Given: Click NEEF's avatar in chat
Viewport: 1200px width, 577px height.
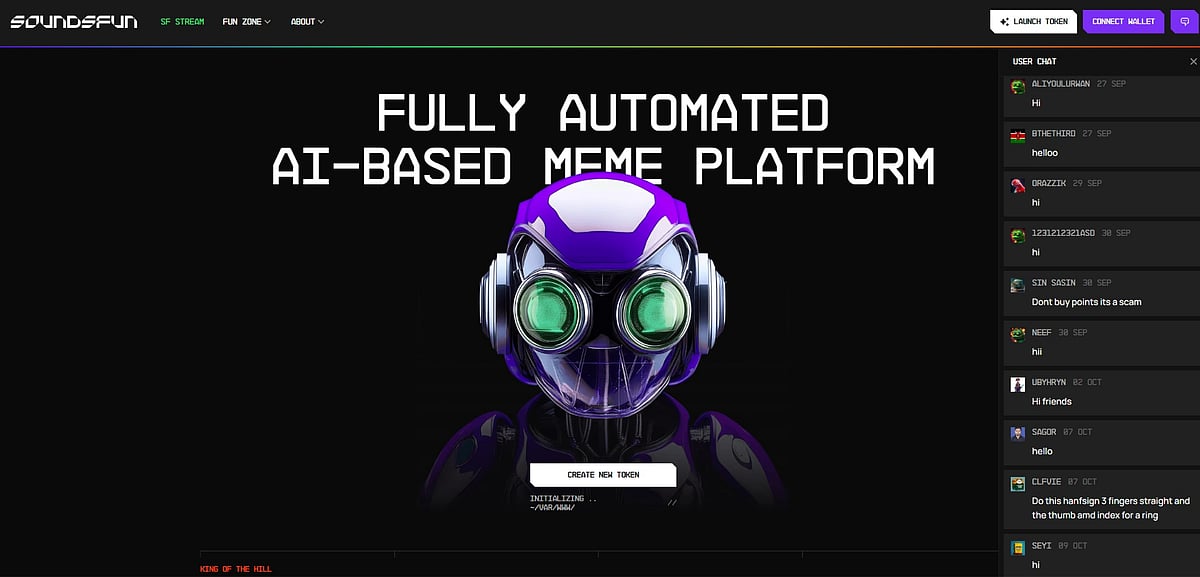Looking at the screenshot, I should [1017, 335].
